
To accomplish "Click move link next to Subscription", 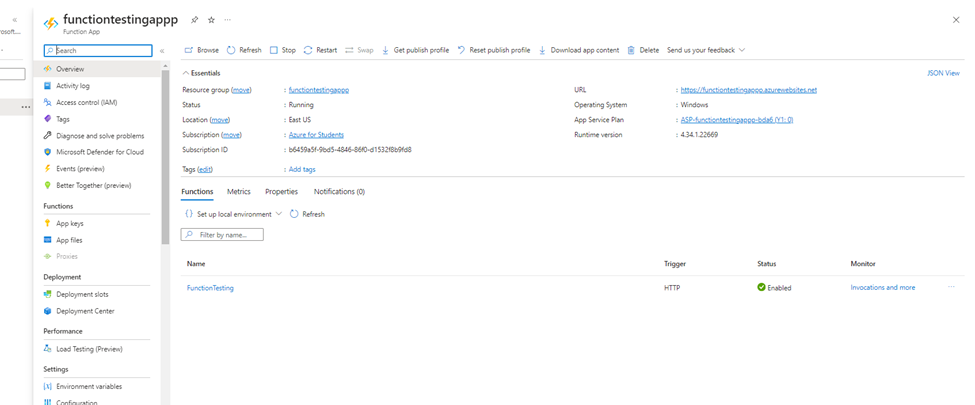I will (231, 135).
